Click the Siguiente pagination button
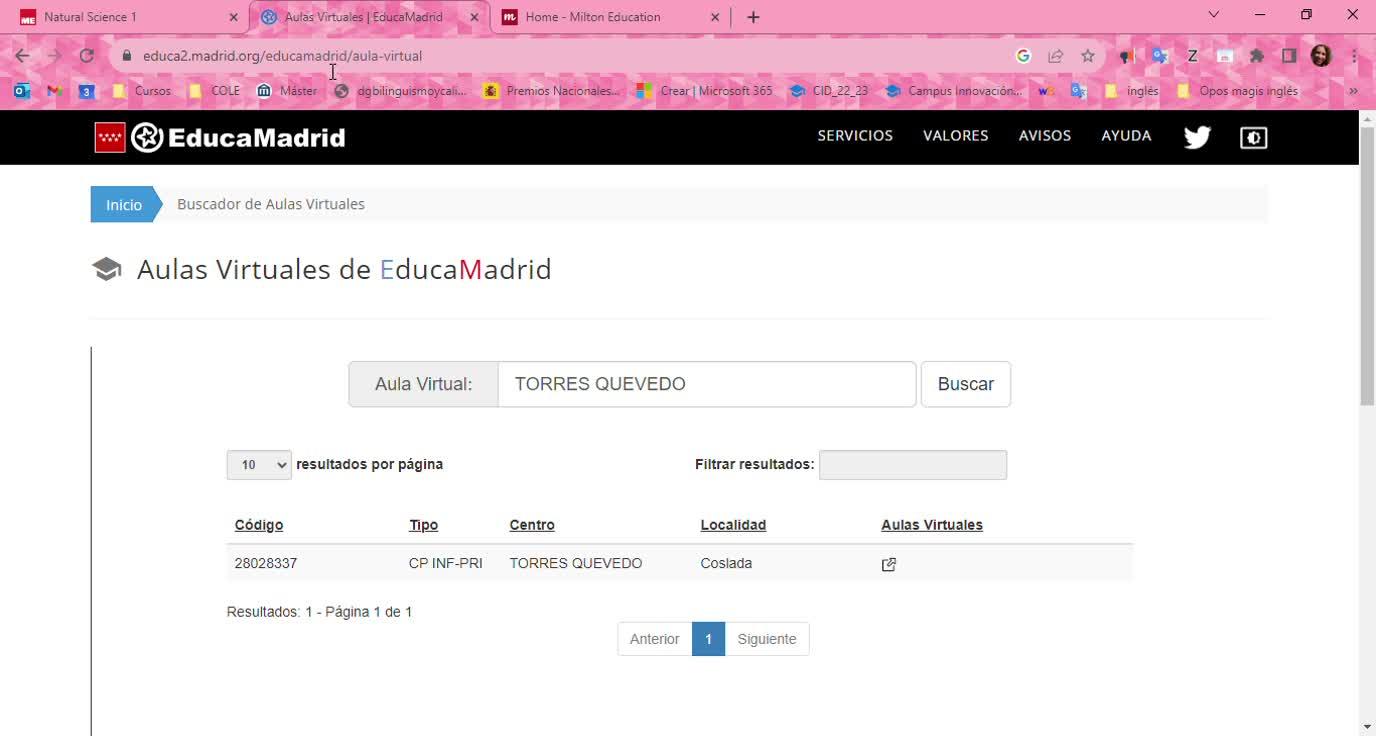This screenshot has height=736, width=1376. [x=767, y=639]
